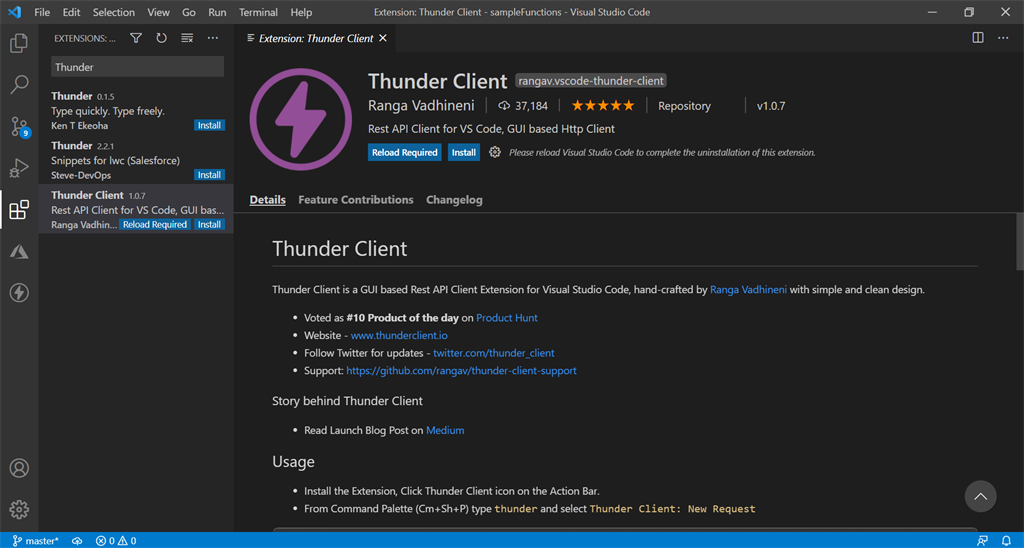Click Reload Required button in extension header
This screenshot has height=548, width=1024.
(404, 152)
